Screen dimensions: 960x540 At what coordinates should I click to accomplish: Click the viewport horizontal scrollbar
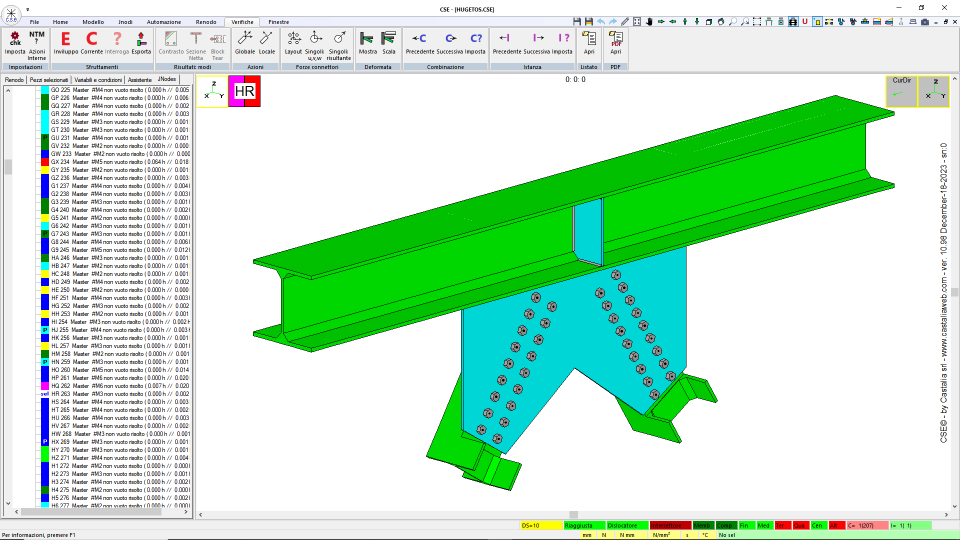(574, 514)
